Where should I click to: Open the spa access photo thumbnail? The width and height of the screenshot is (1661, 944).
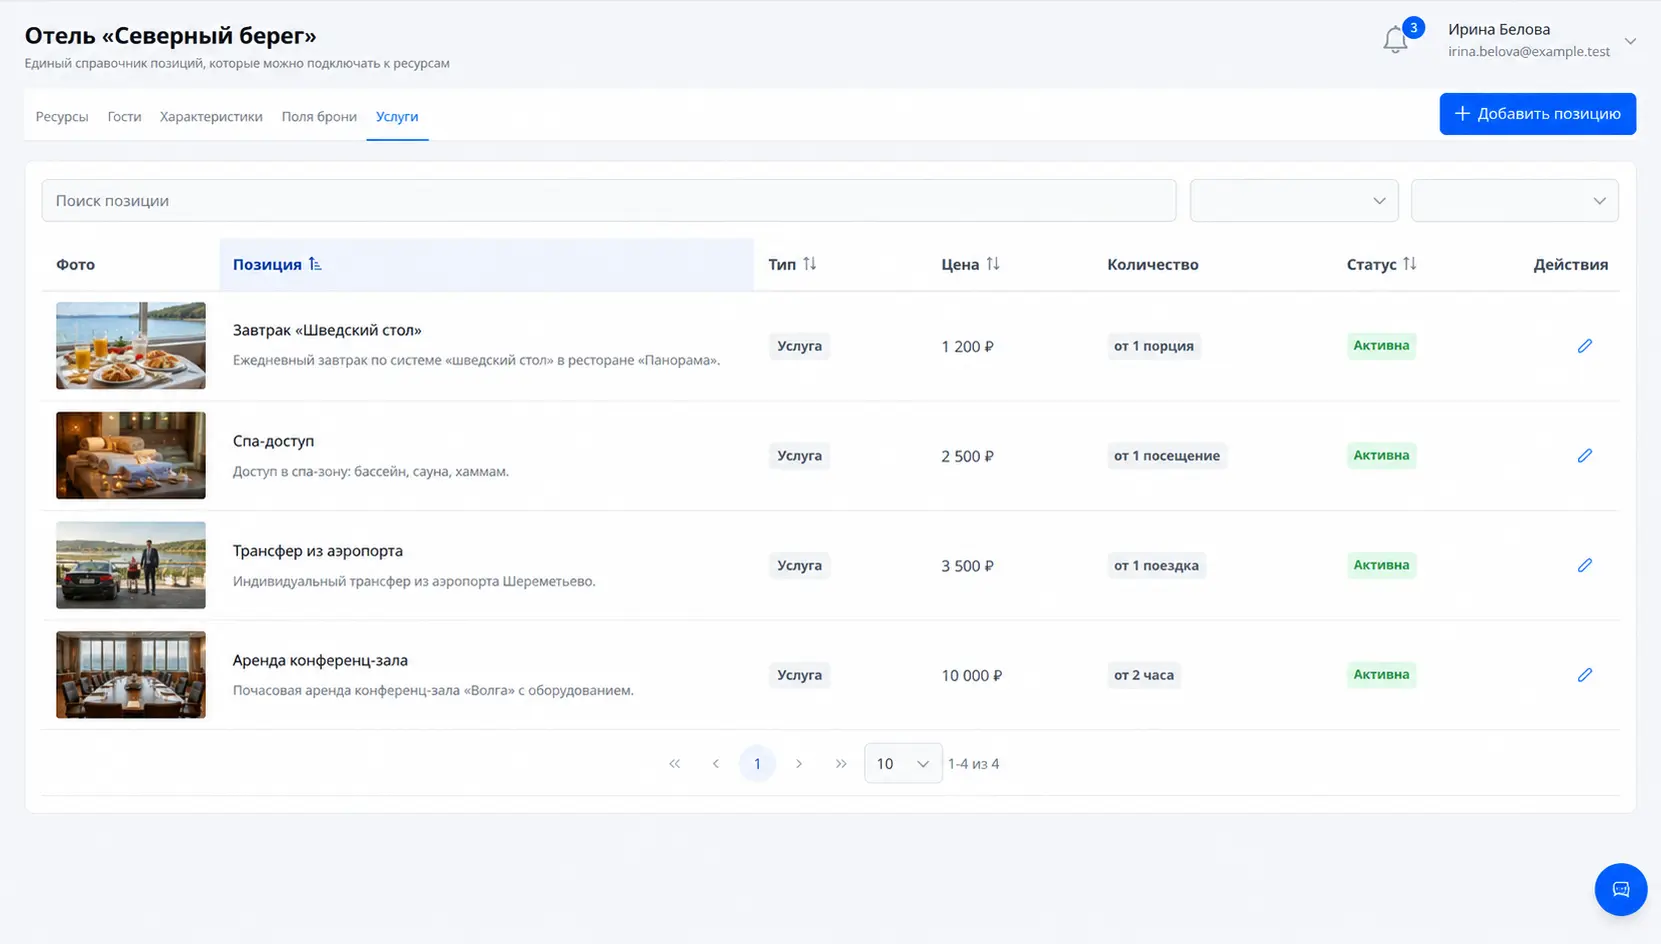click(131, 456)
